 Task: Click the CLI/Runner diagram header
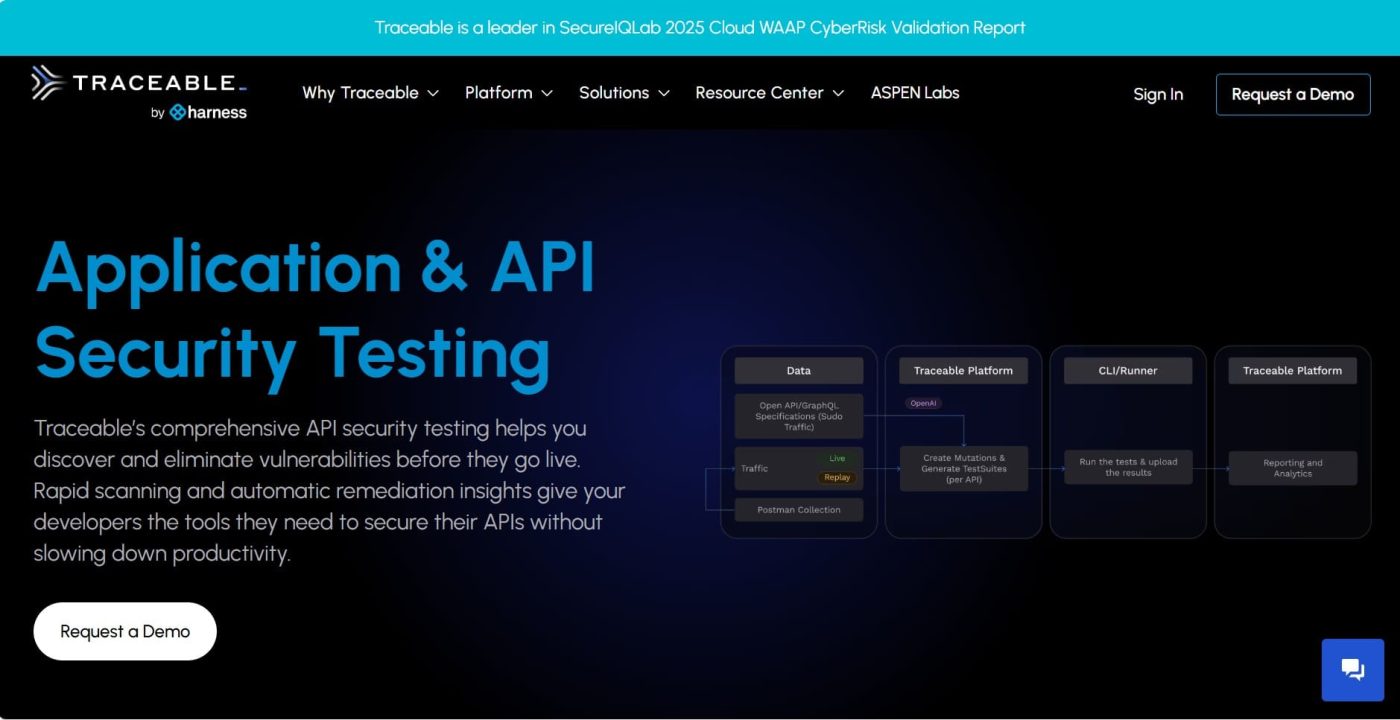[1128, 371]
